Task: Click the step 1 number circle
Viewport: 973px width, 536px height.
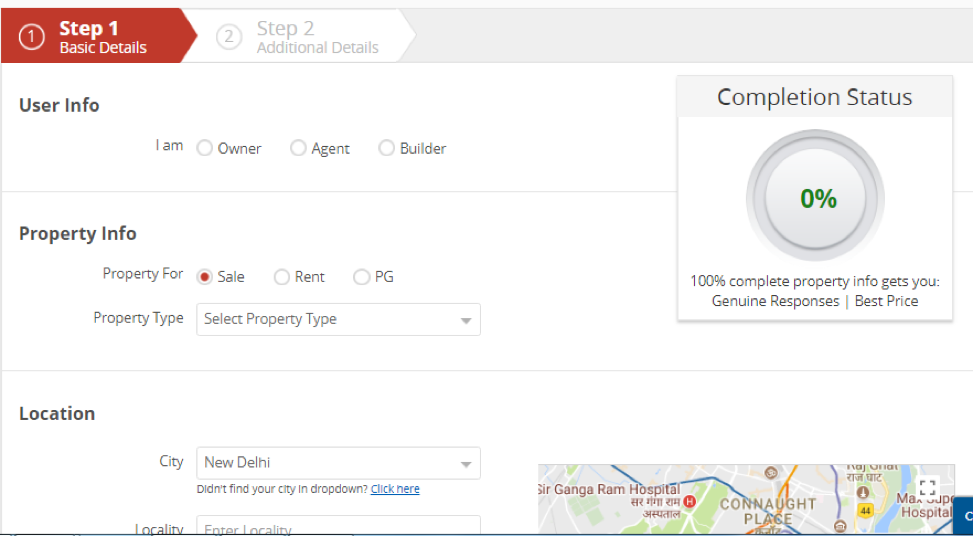Action: pos(31,37)
